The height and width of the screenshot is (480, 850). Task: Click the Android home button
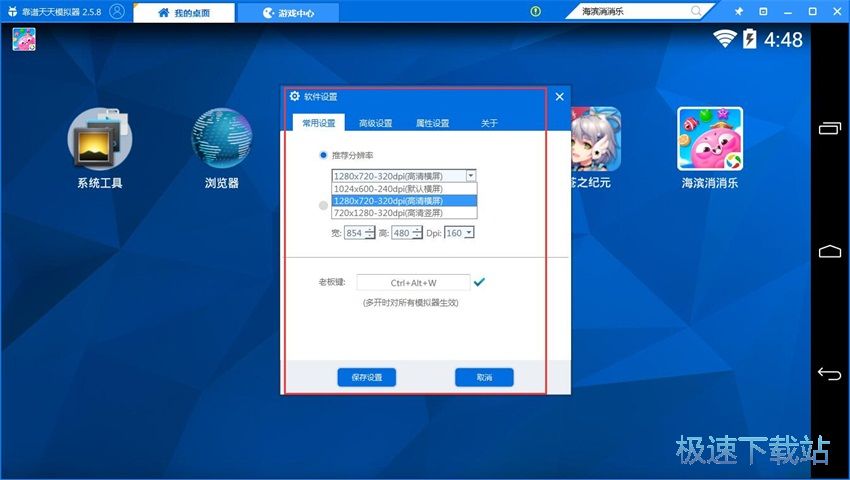coord(829,251)
